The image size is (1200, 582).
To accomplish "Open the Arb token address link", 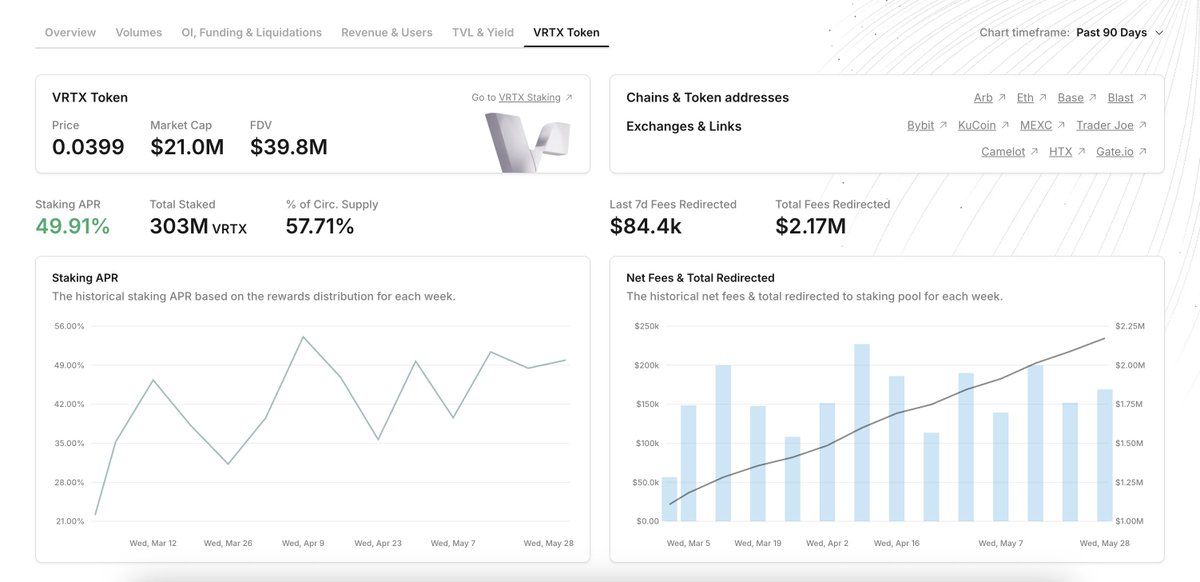I will click(x=983, y=98).
